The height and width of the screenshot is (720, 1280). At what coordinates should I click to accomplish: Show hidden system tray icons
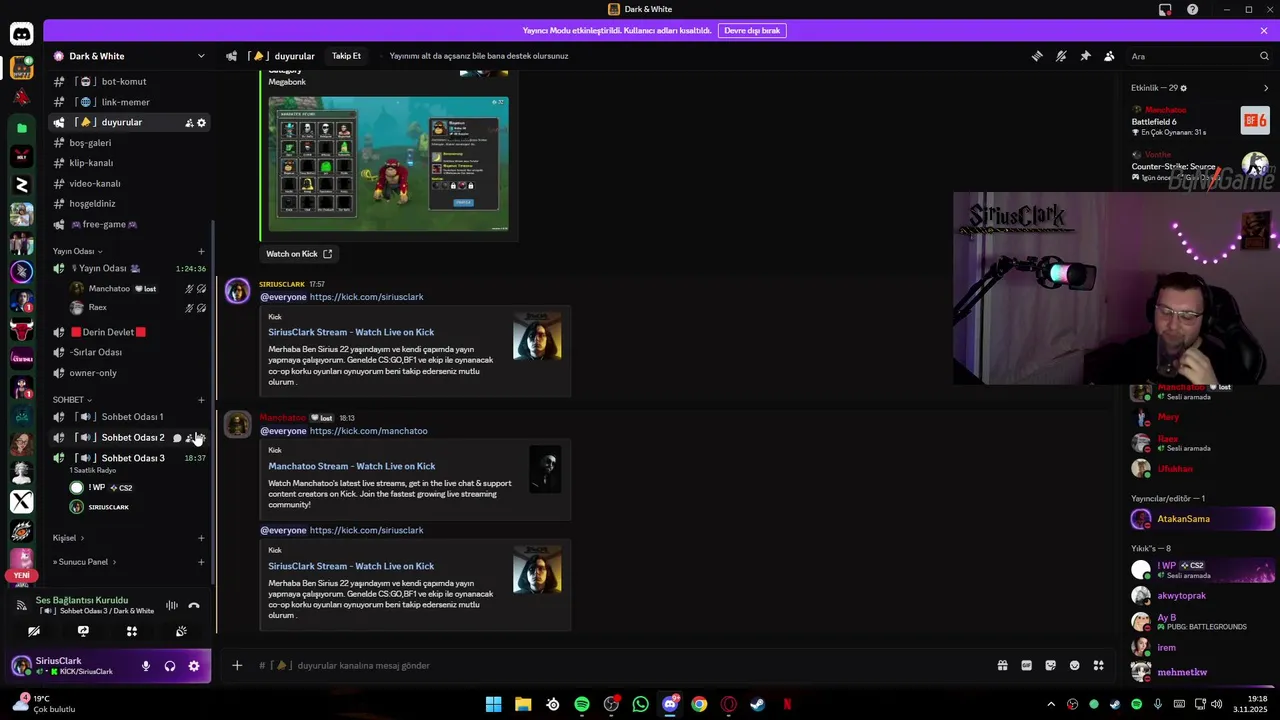1051,704
